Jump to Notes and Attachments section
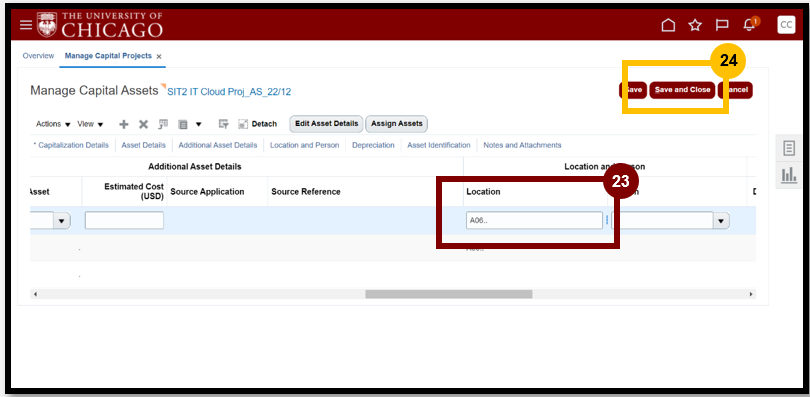 522,145
